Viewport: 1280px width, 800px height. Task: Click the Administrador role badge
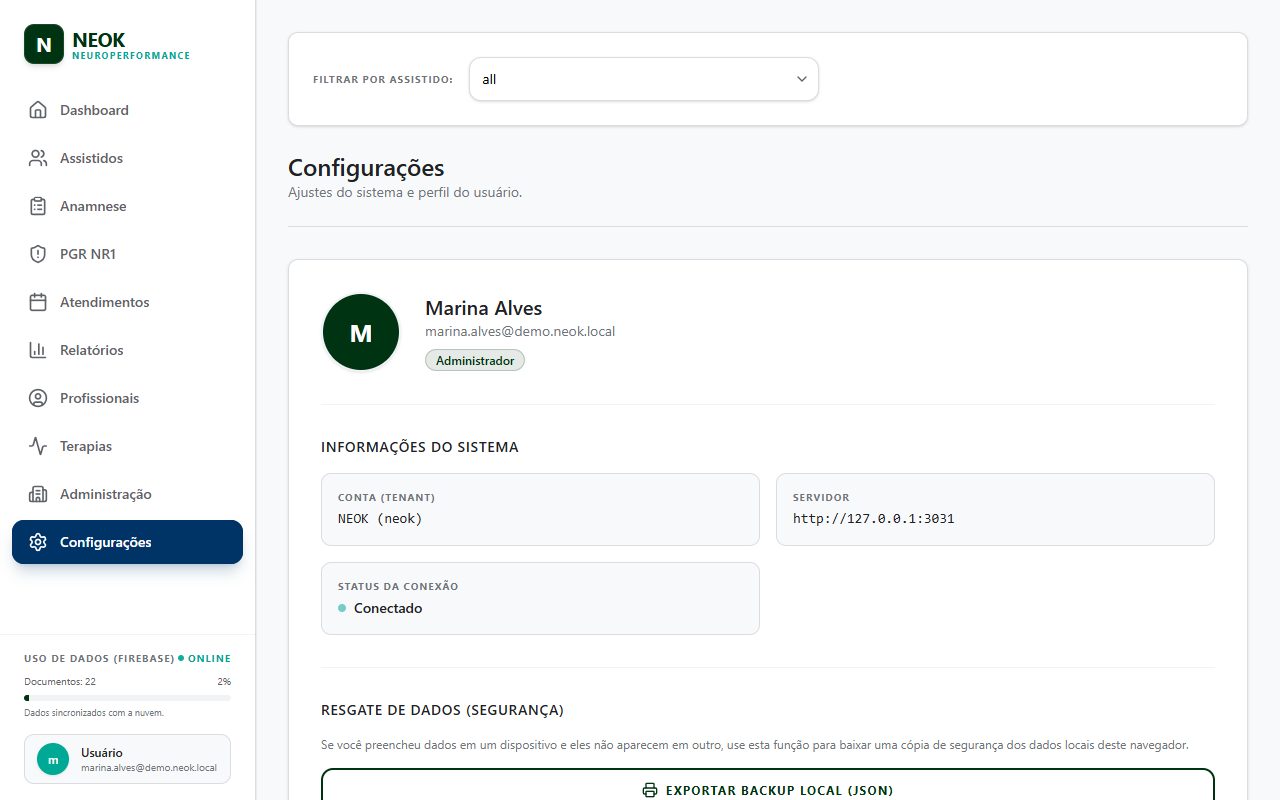click(475, 360)
